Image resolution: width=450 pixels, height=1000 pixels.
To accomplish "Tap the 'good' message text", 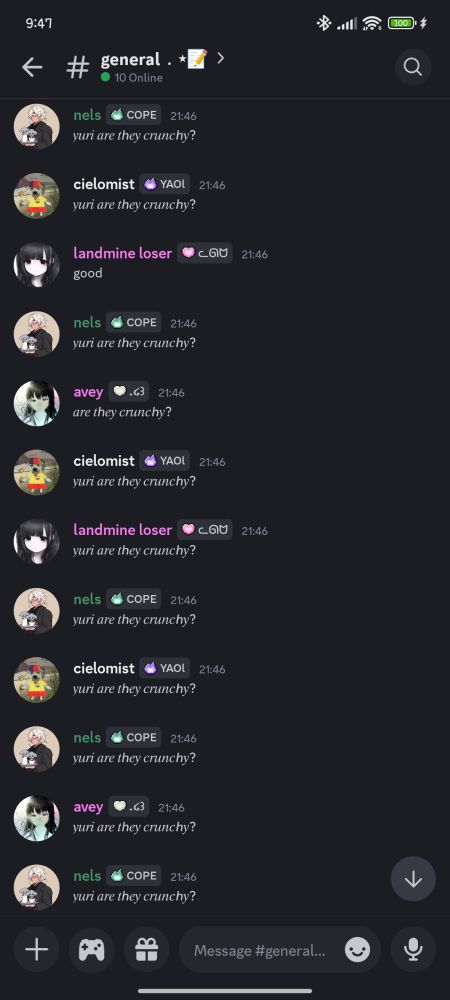I will click(87, 274).
